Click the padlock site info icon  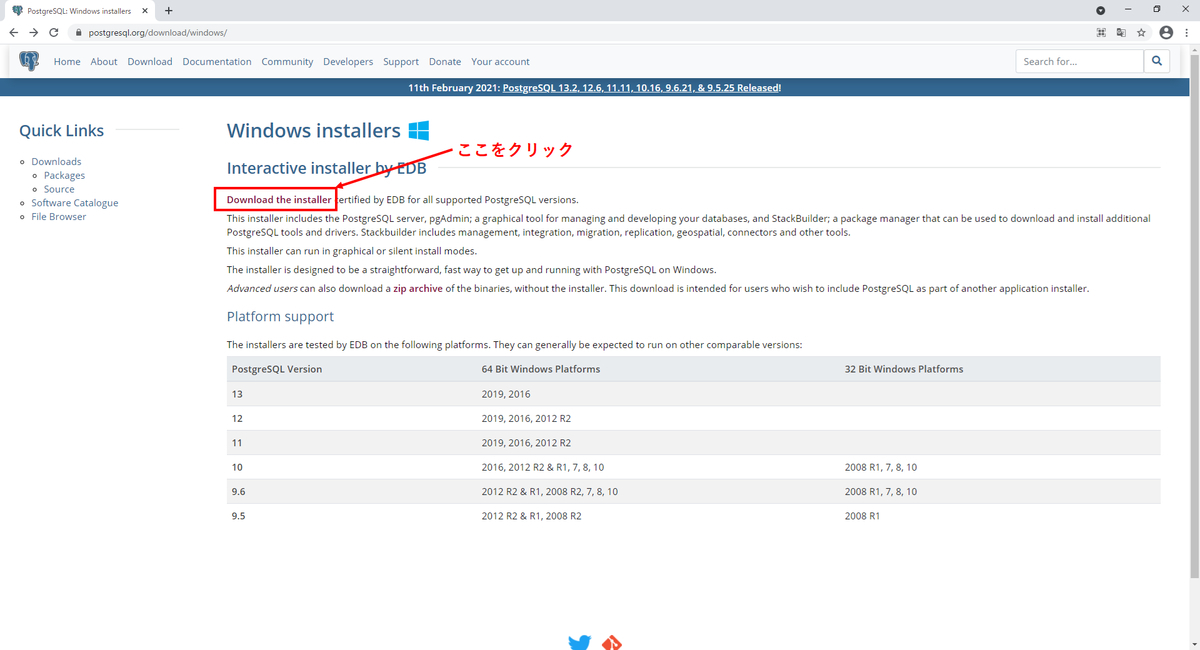[x=77, y=32]
